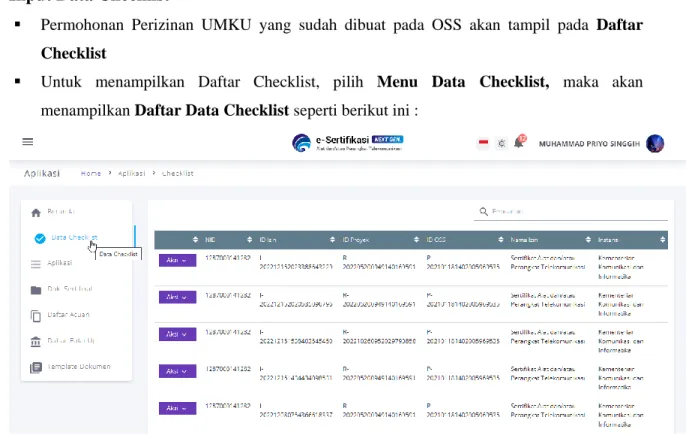Image resolution: width=686 pixels, height=435 pixels.
Task: Go to Home in the breadcrumb
Action: pos(91,173)
